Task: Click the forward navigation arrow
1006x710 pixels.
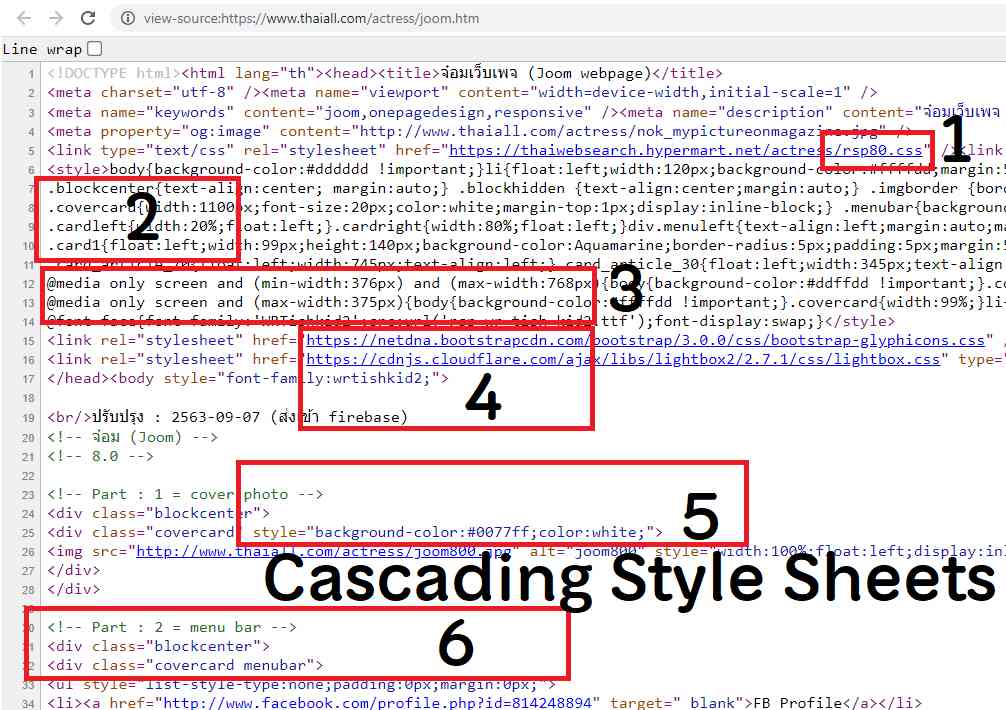Action: click(x=56, y=18)
